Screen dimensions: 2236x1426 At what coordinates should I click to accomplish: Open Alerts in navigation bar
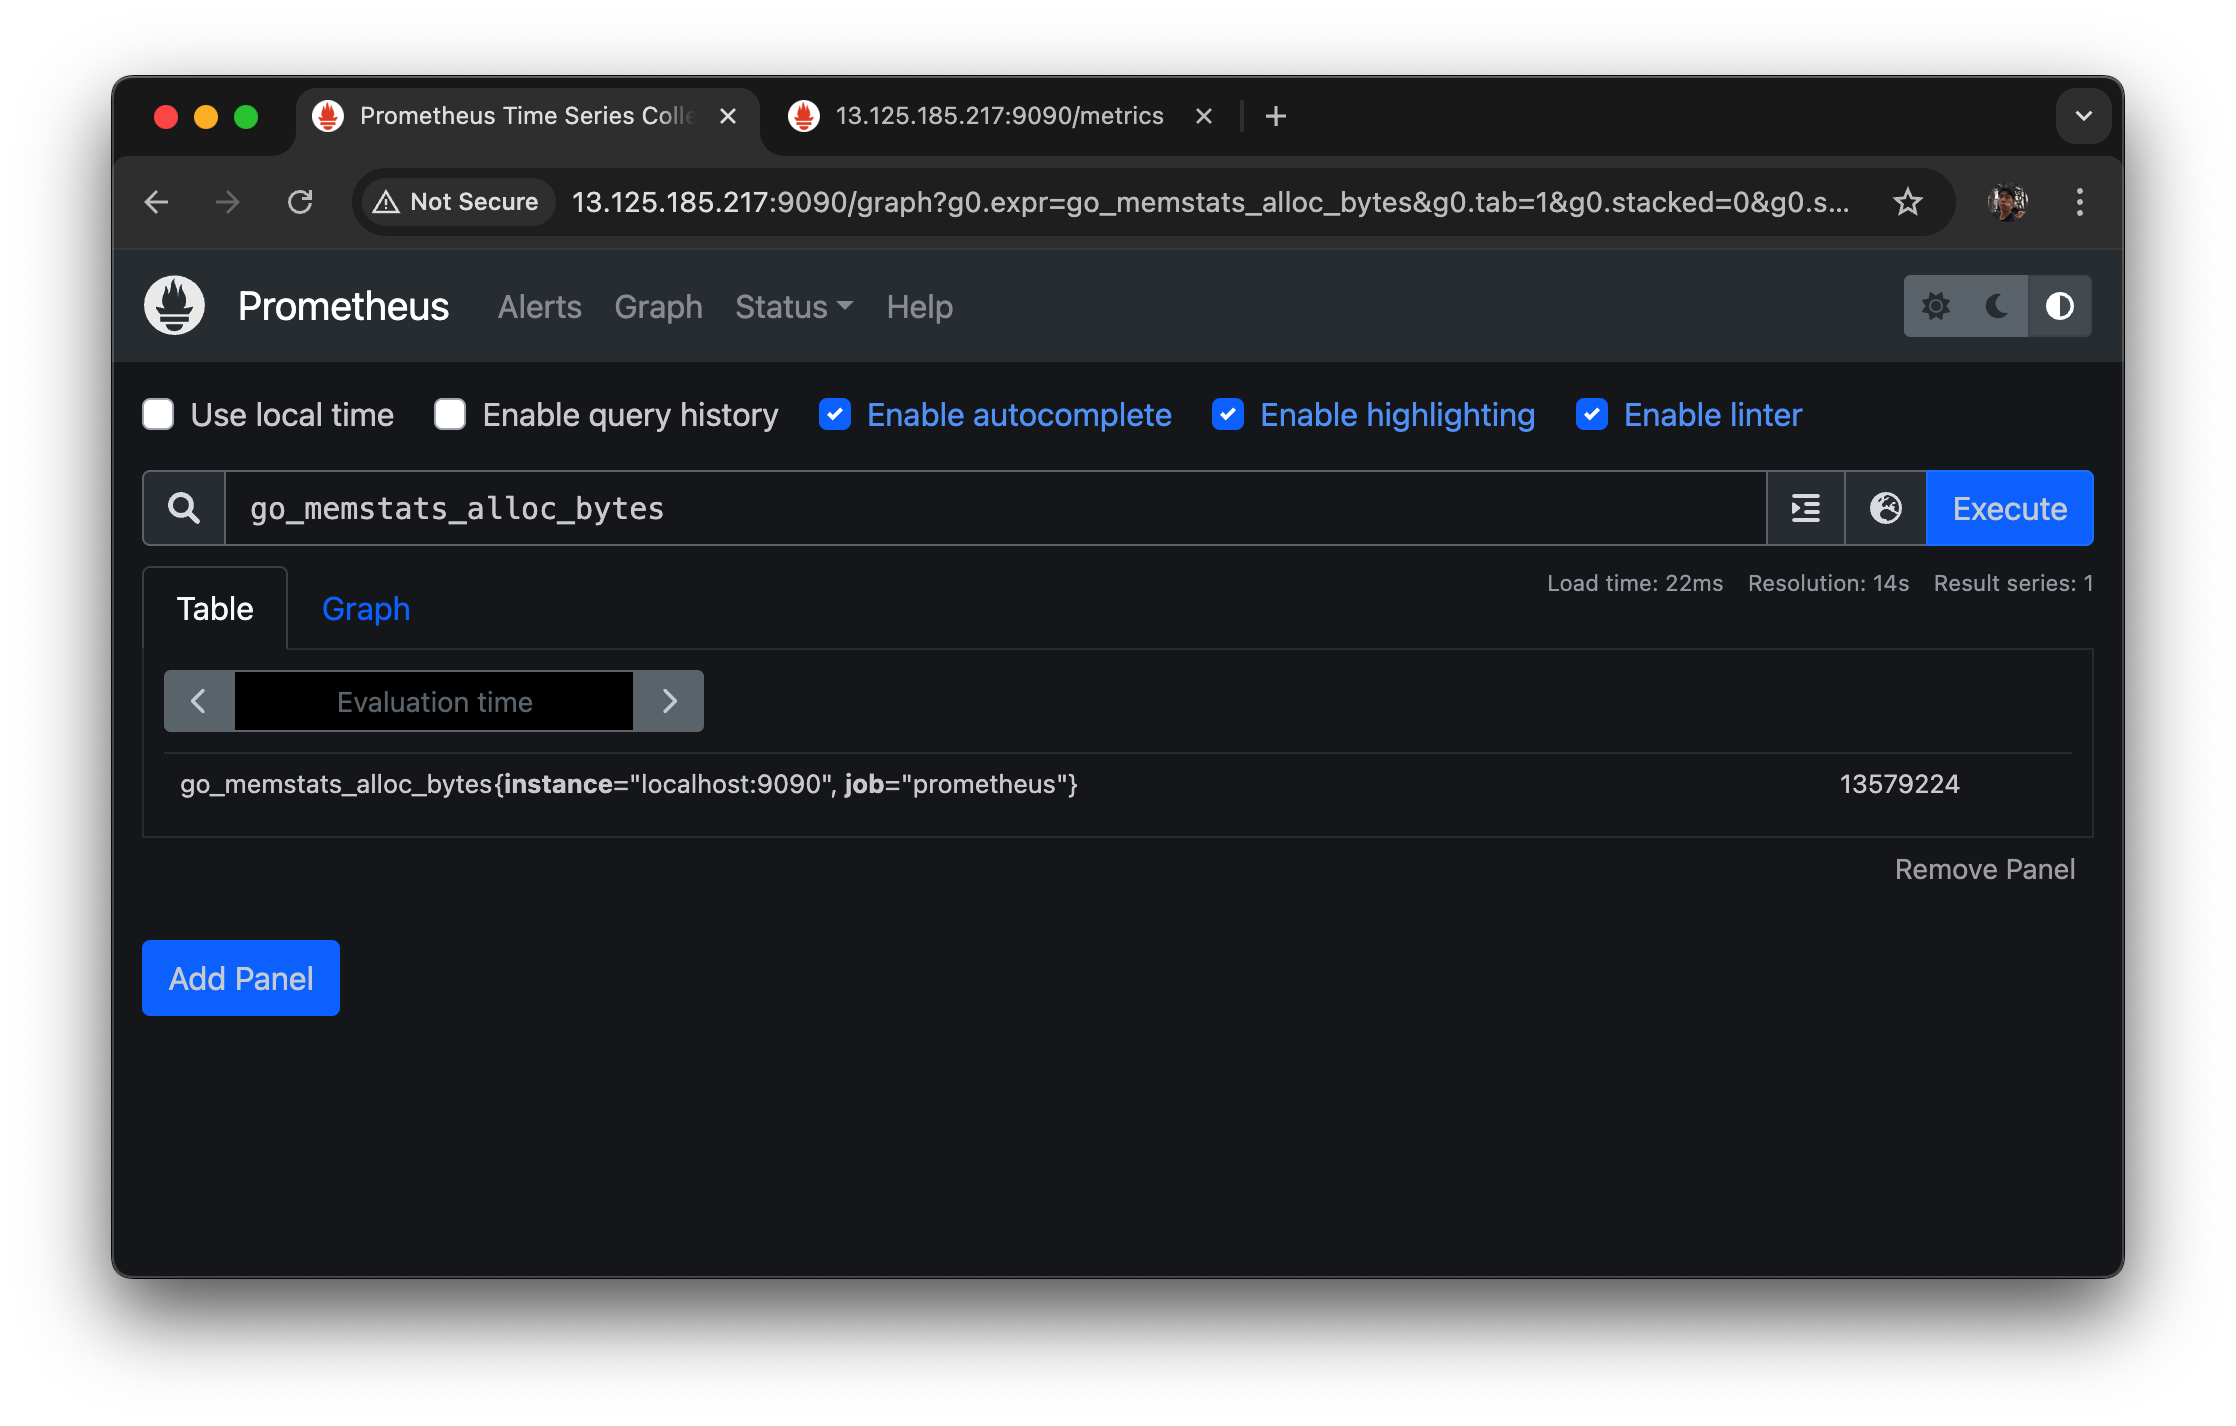tap(539, 307)
